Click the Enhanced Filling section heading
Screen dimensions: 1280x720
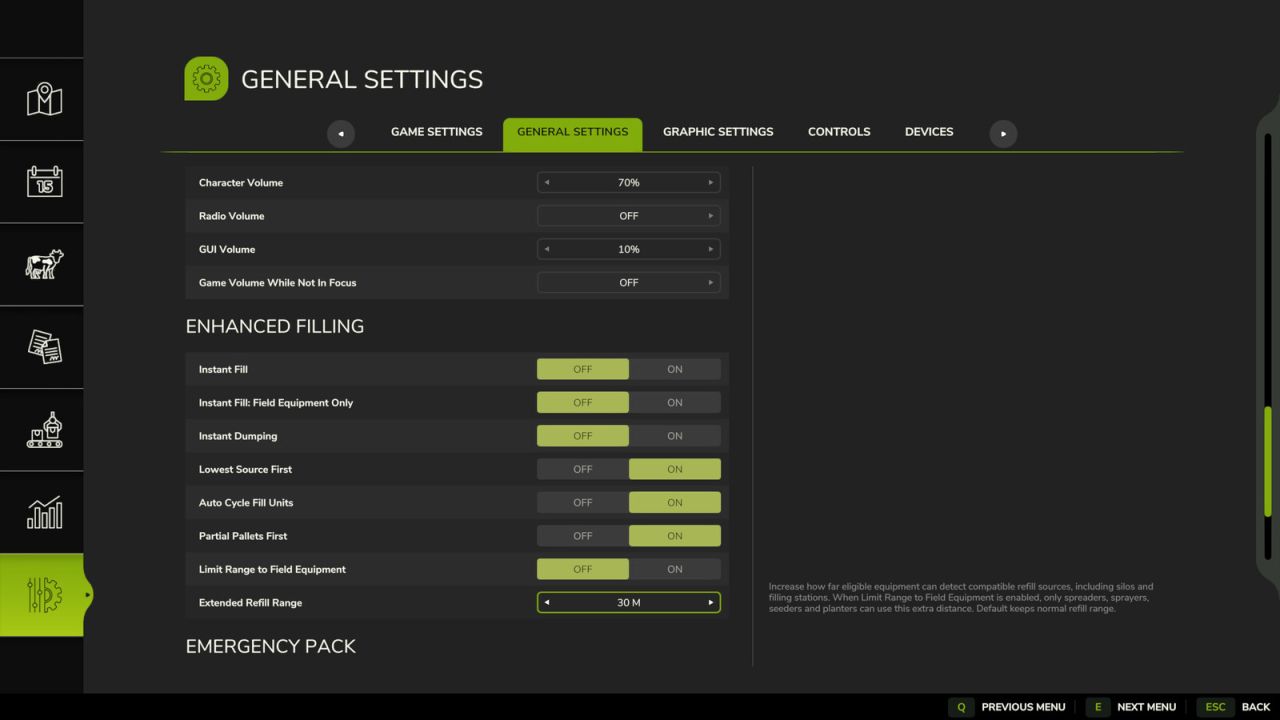point(275,326)
